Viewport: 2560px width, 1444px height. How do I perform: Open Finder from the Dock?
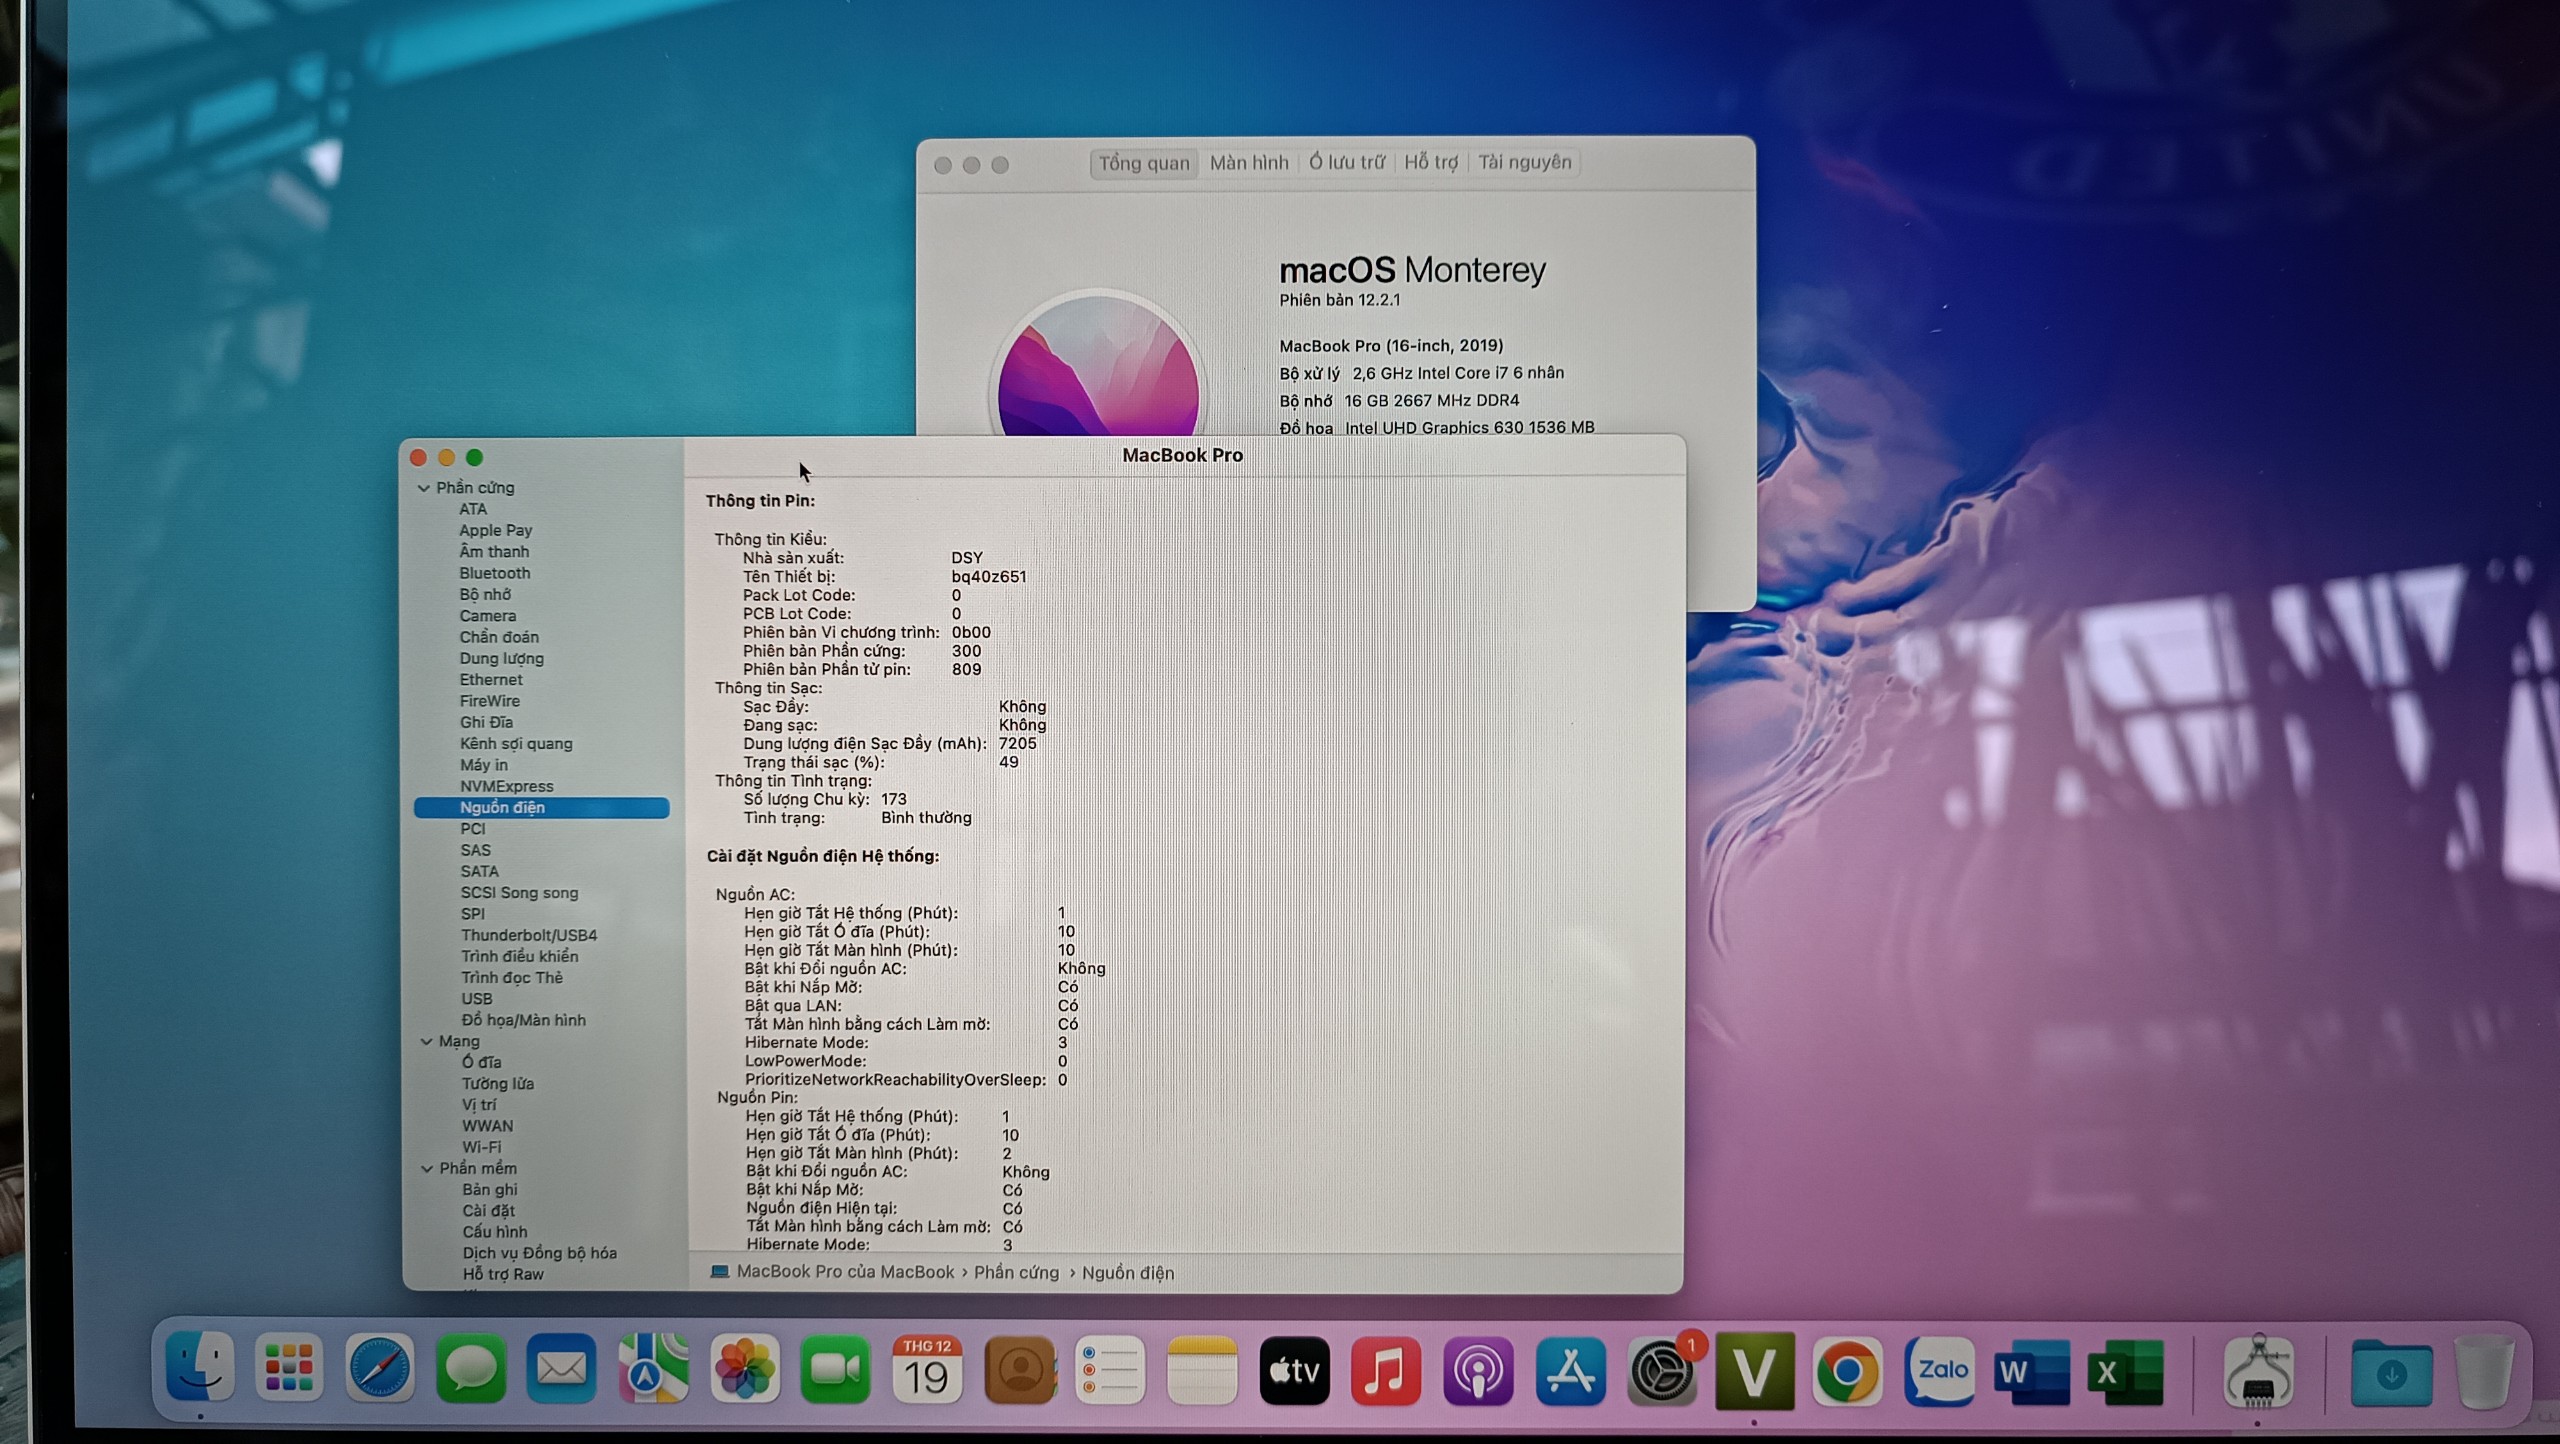pyautogui.click(x=200, y=1368)
